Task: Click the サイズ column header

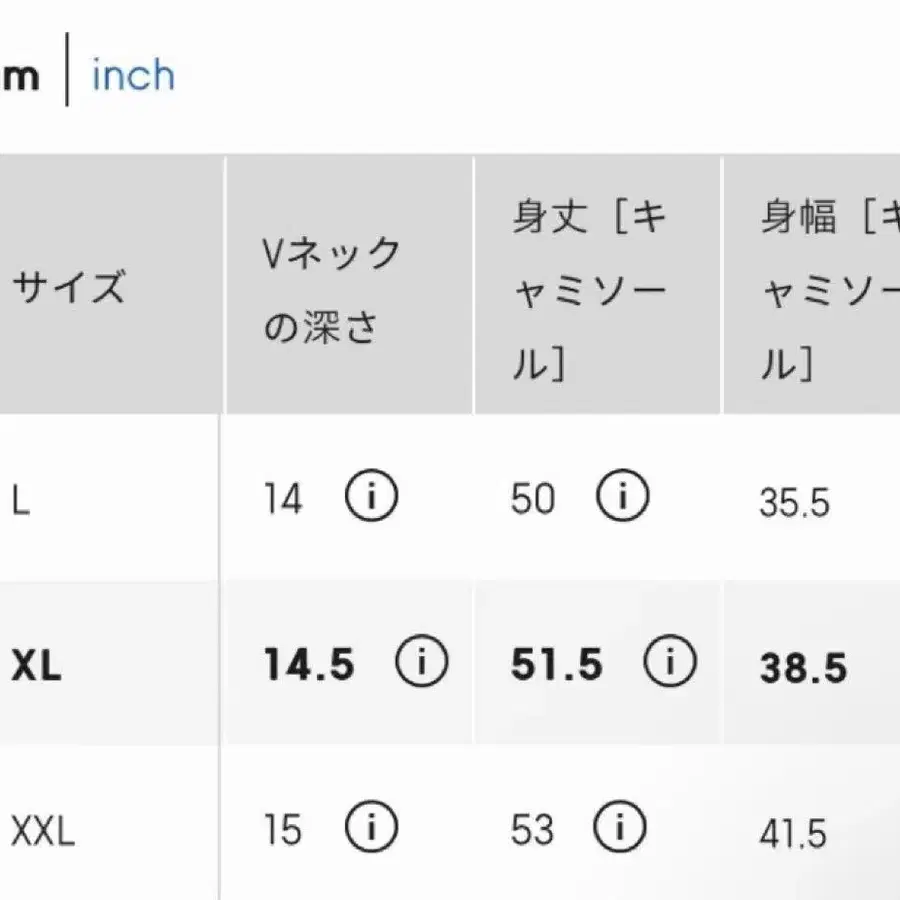Action: coord(70,285)
